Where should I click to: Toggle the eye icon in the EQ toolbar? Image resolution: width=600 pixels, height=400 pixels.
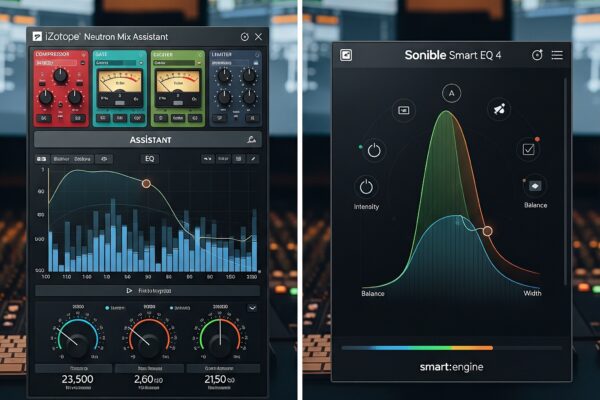point(104,159)
